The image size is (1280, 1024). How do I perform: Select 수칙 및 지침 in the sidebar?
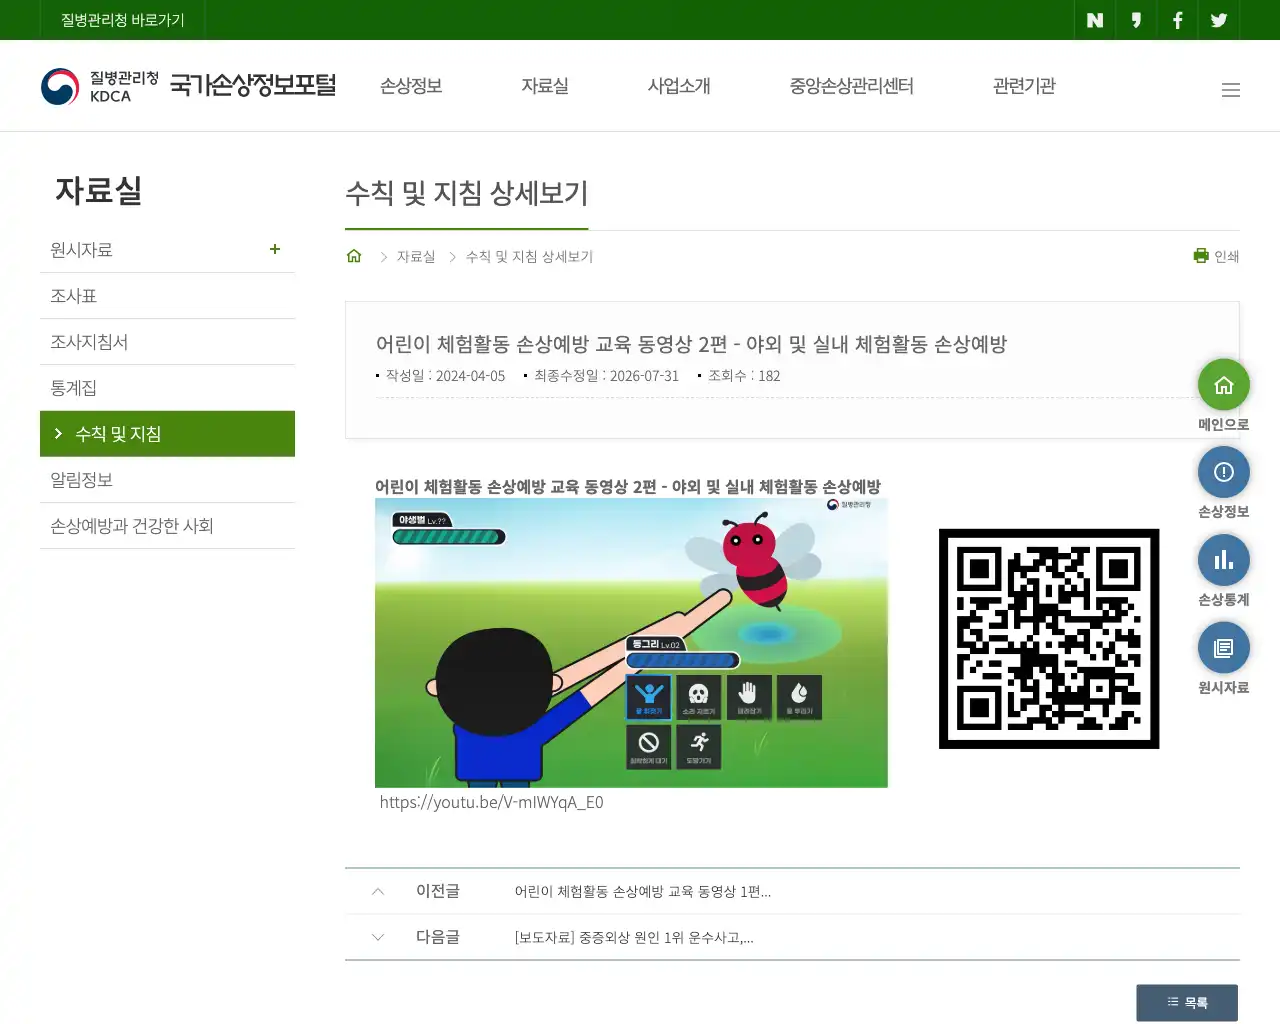167,434
